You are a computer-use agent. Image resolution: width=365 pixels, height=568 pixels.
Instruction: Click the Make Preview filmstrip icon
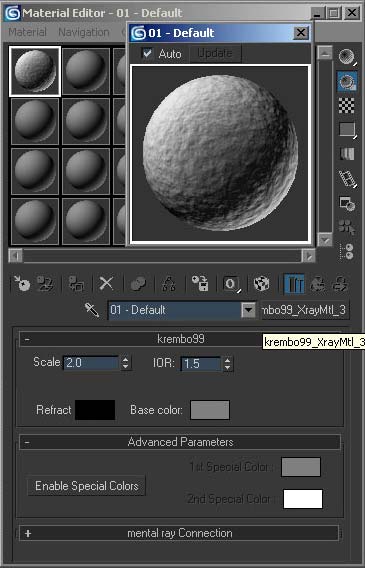coord(347,178)
